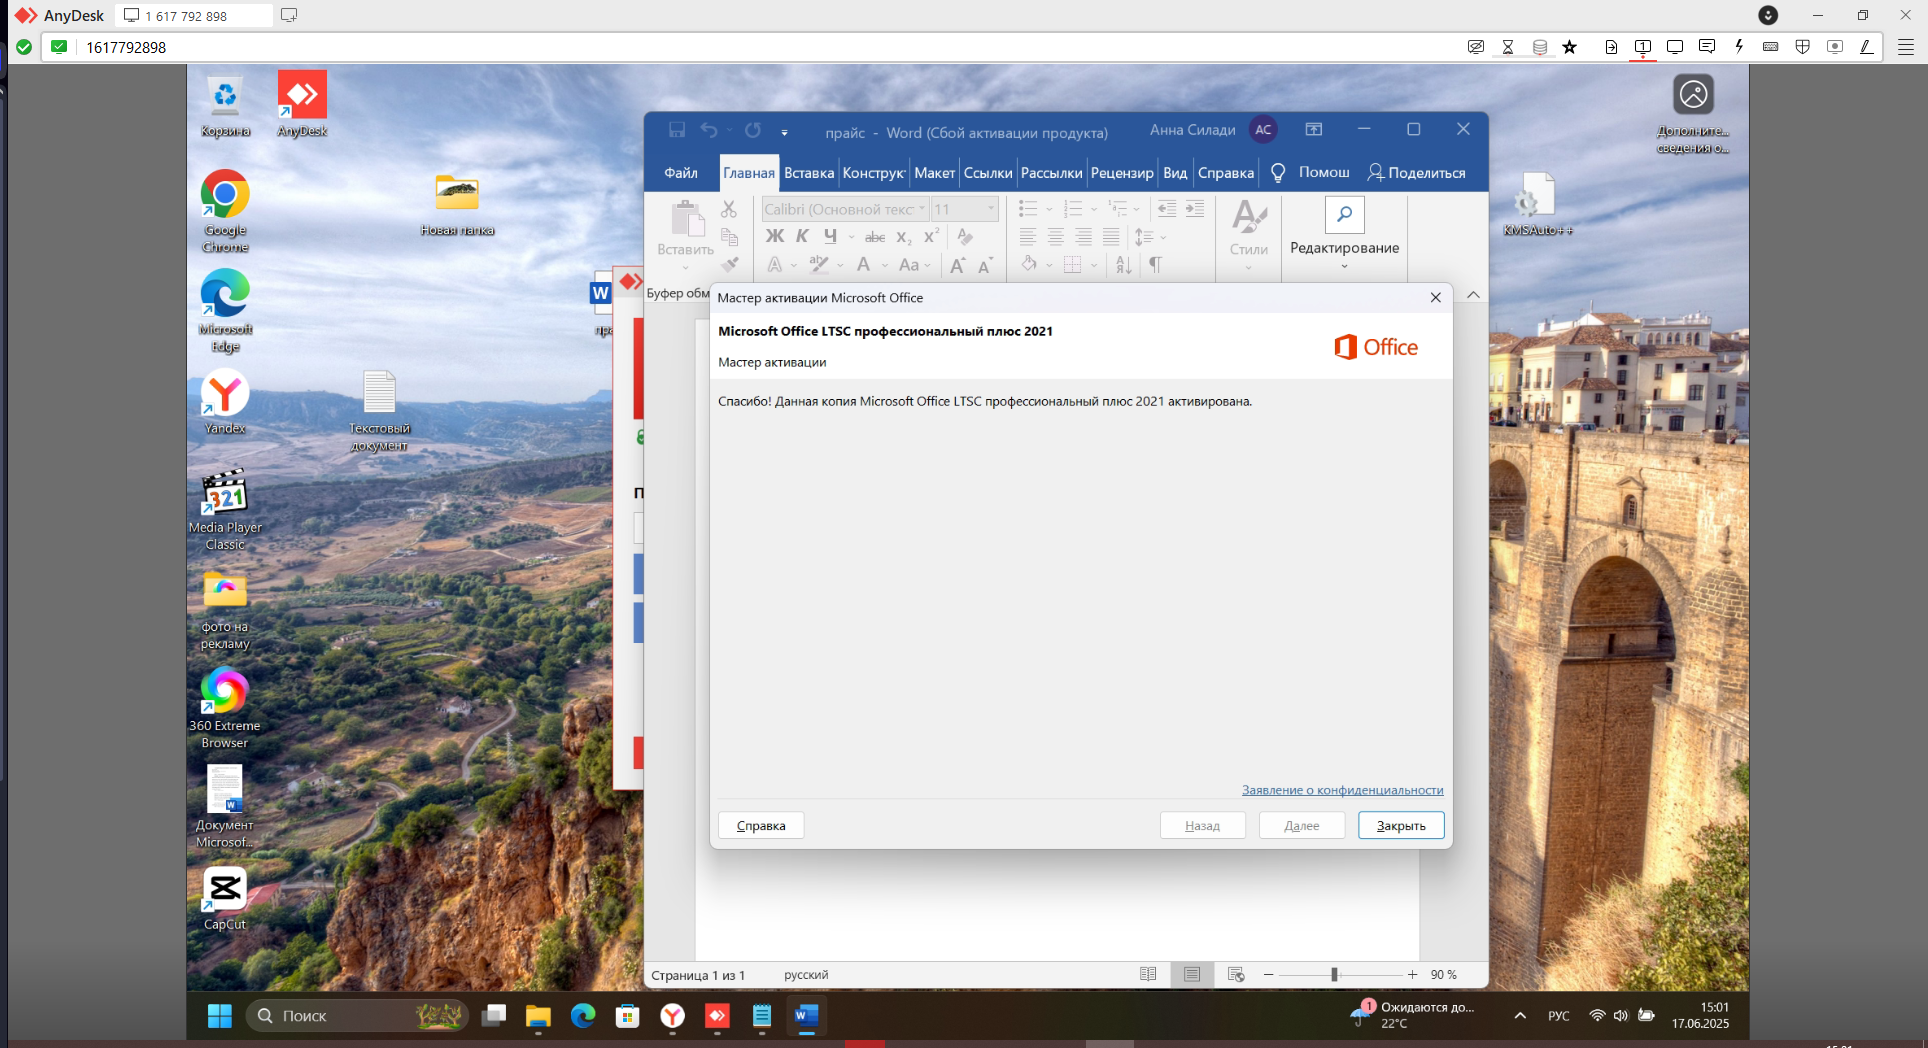Click the Undo arrow in Word title bar
This screenshot has width=1928, height=1048.
709,130
